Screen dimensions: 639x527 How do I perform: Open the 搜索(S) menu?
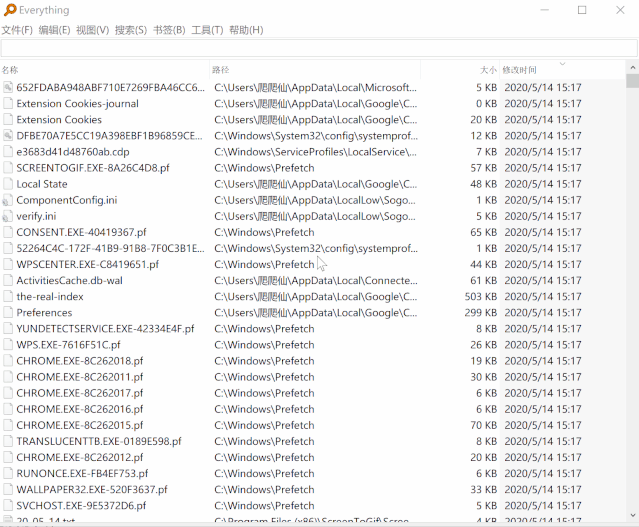click(x=131, y=30)
